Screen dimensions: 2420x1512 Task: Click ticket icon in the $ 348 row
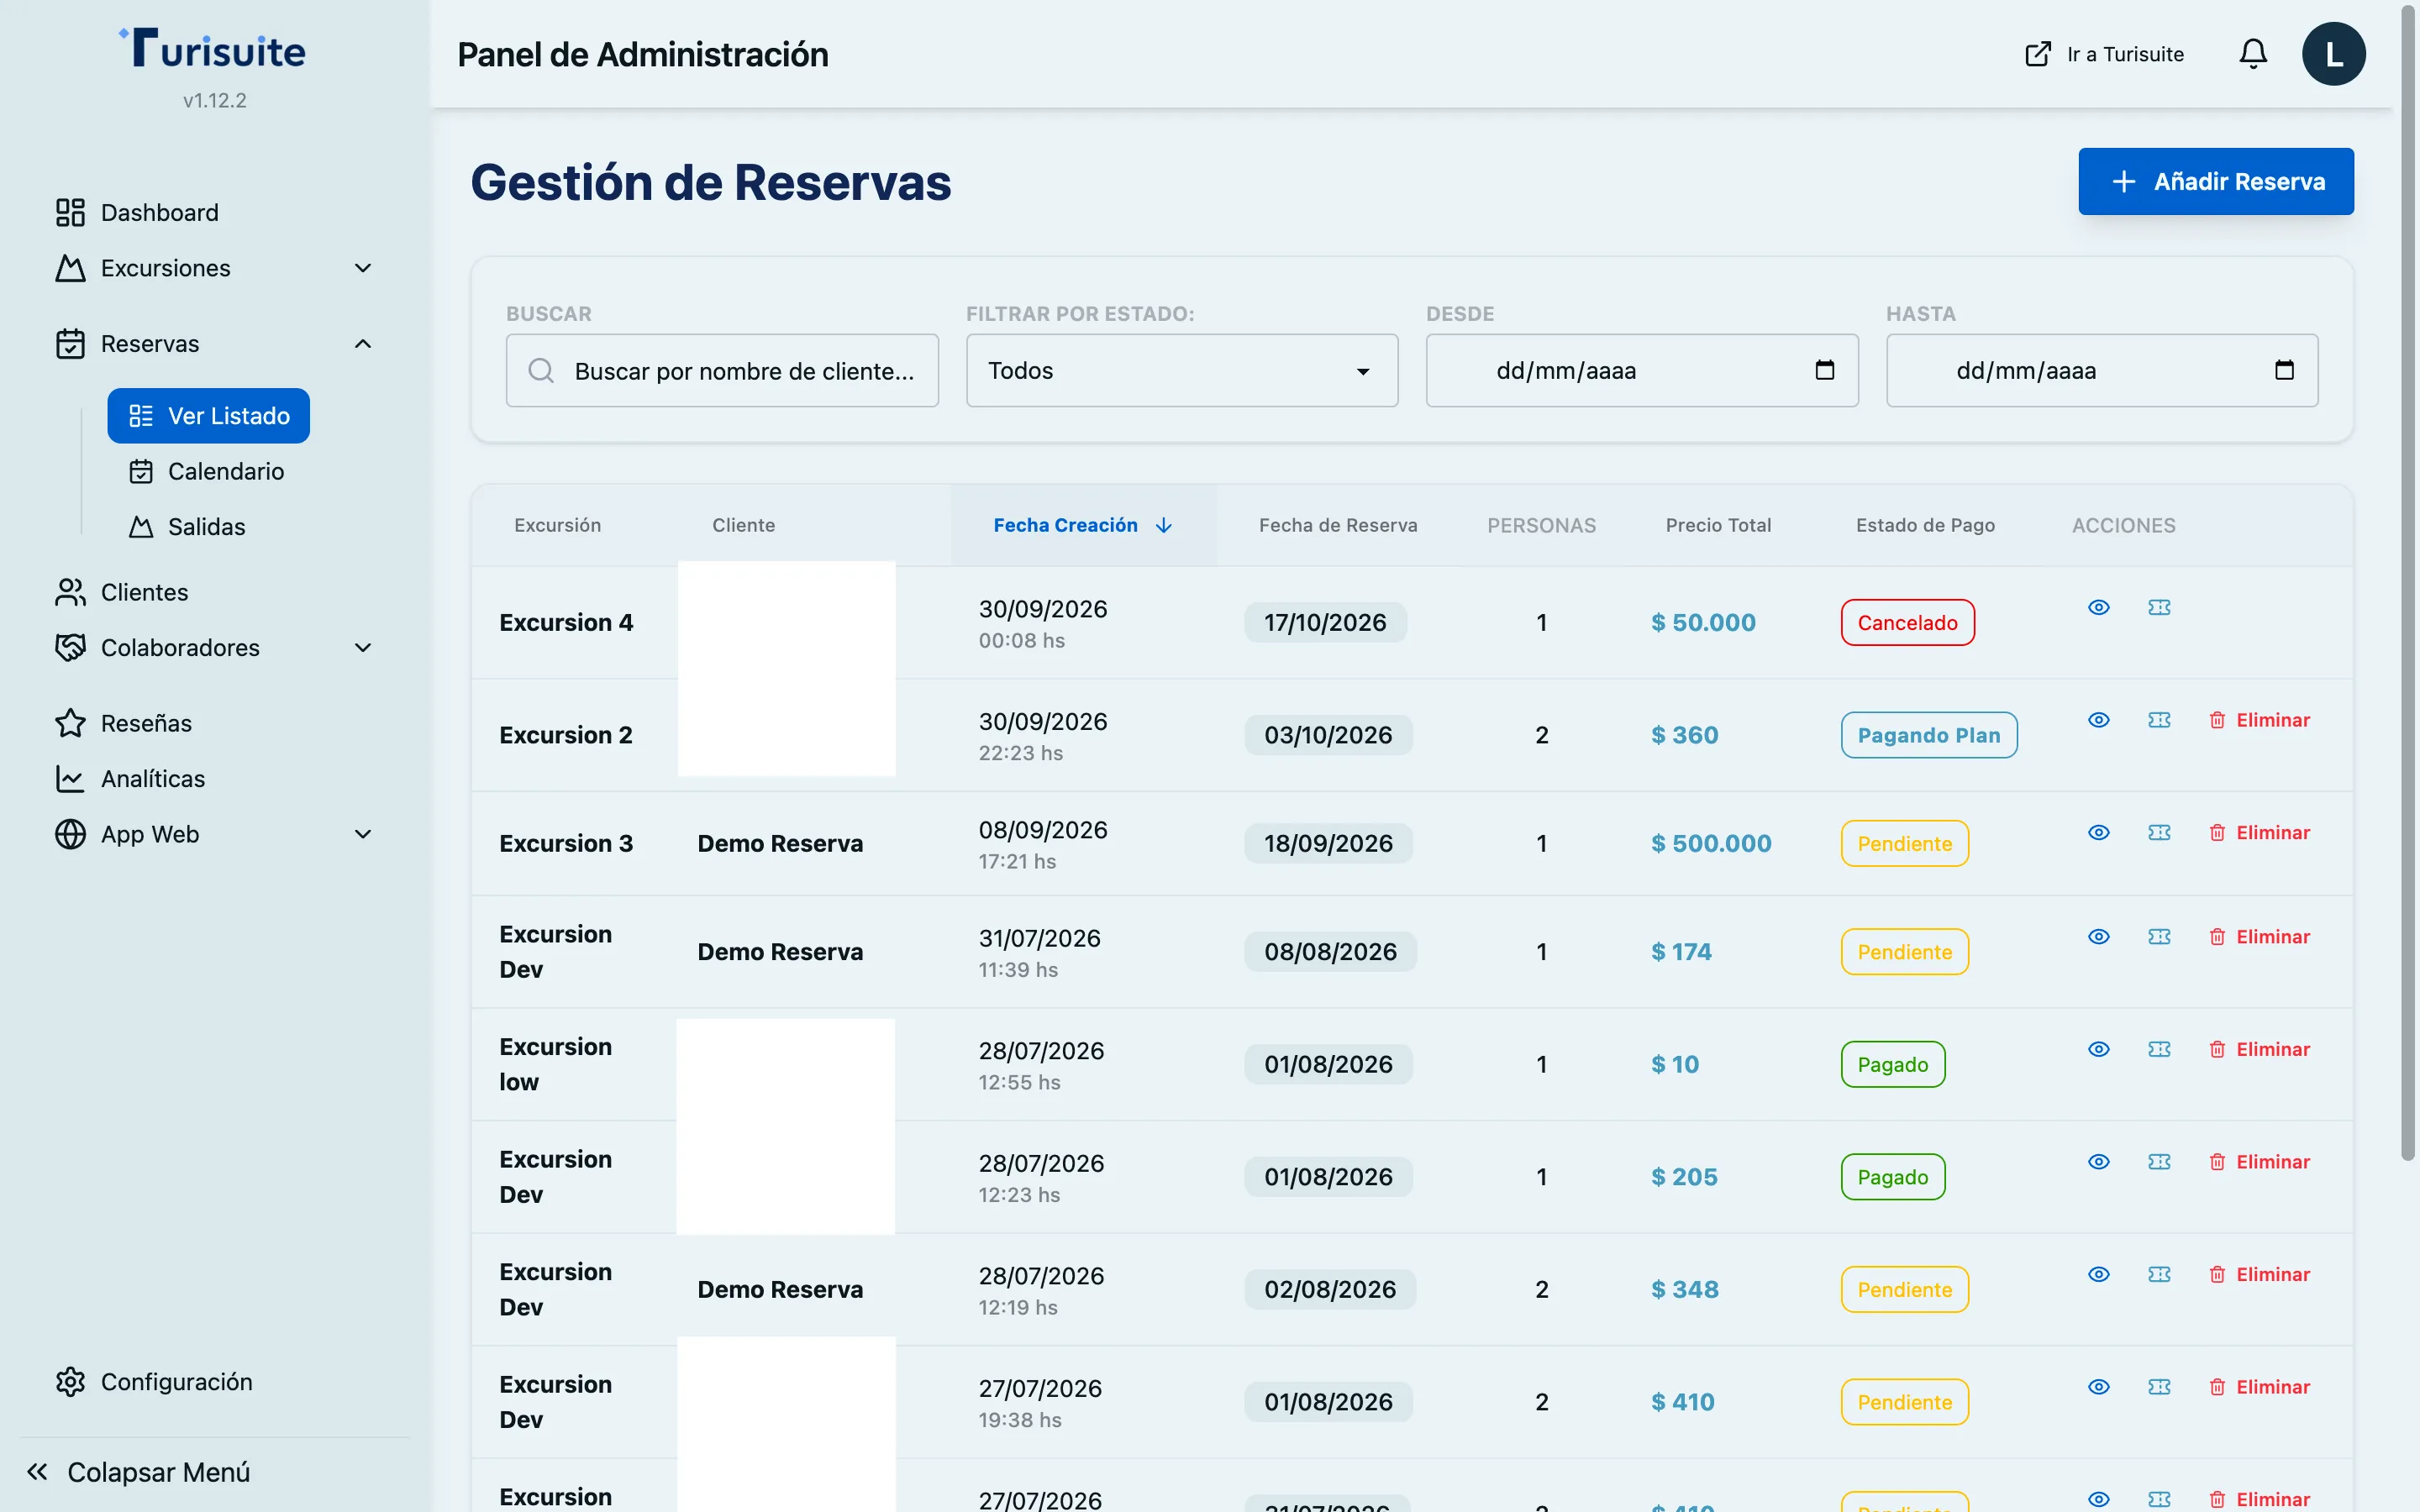(2159, 1274)
